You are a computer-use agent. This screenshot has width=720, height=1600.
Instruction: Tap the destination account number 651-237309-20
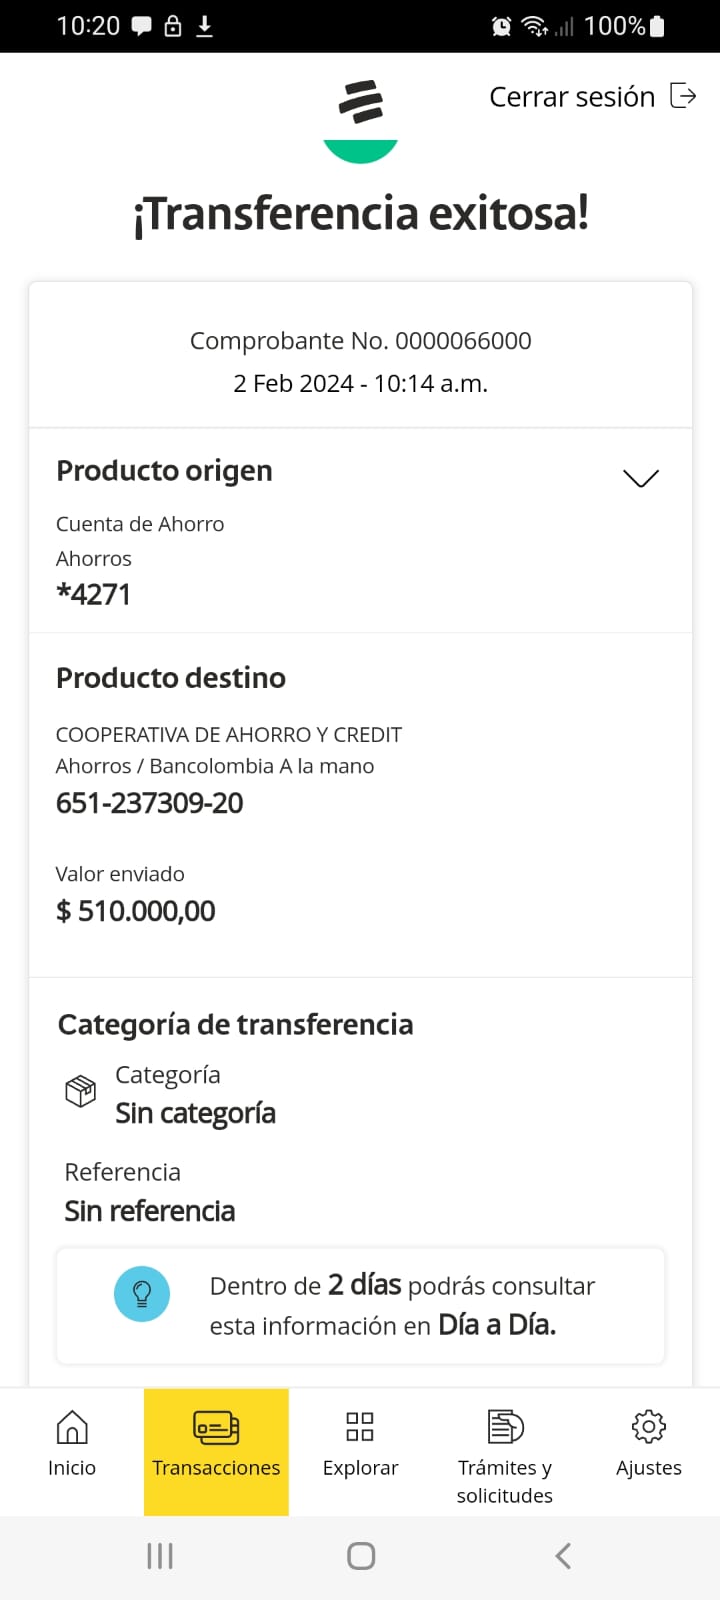(150, 803)
